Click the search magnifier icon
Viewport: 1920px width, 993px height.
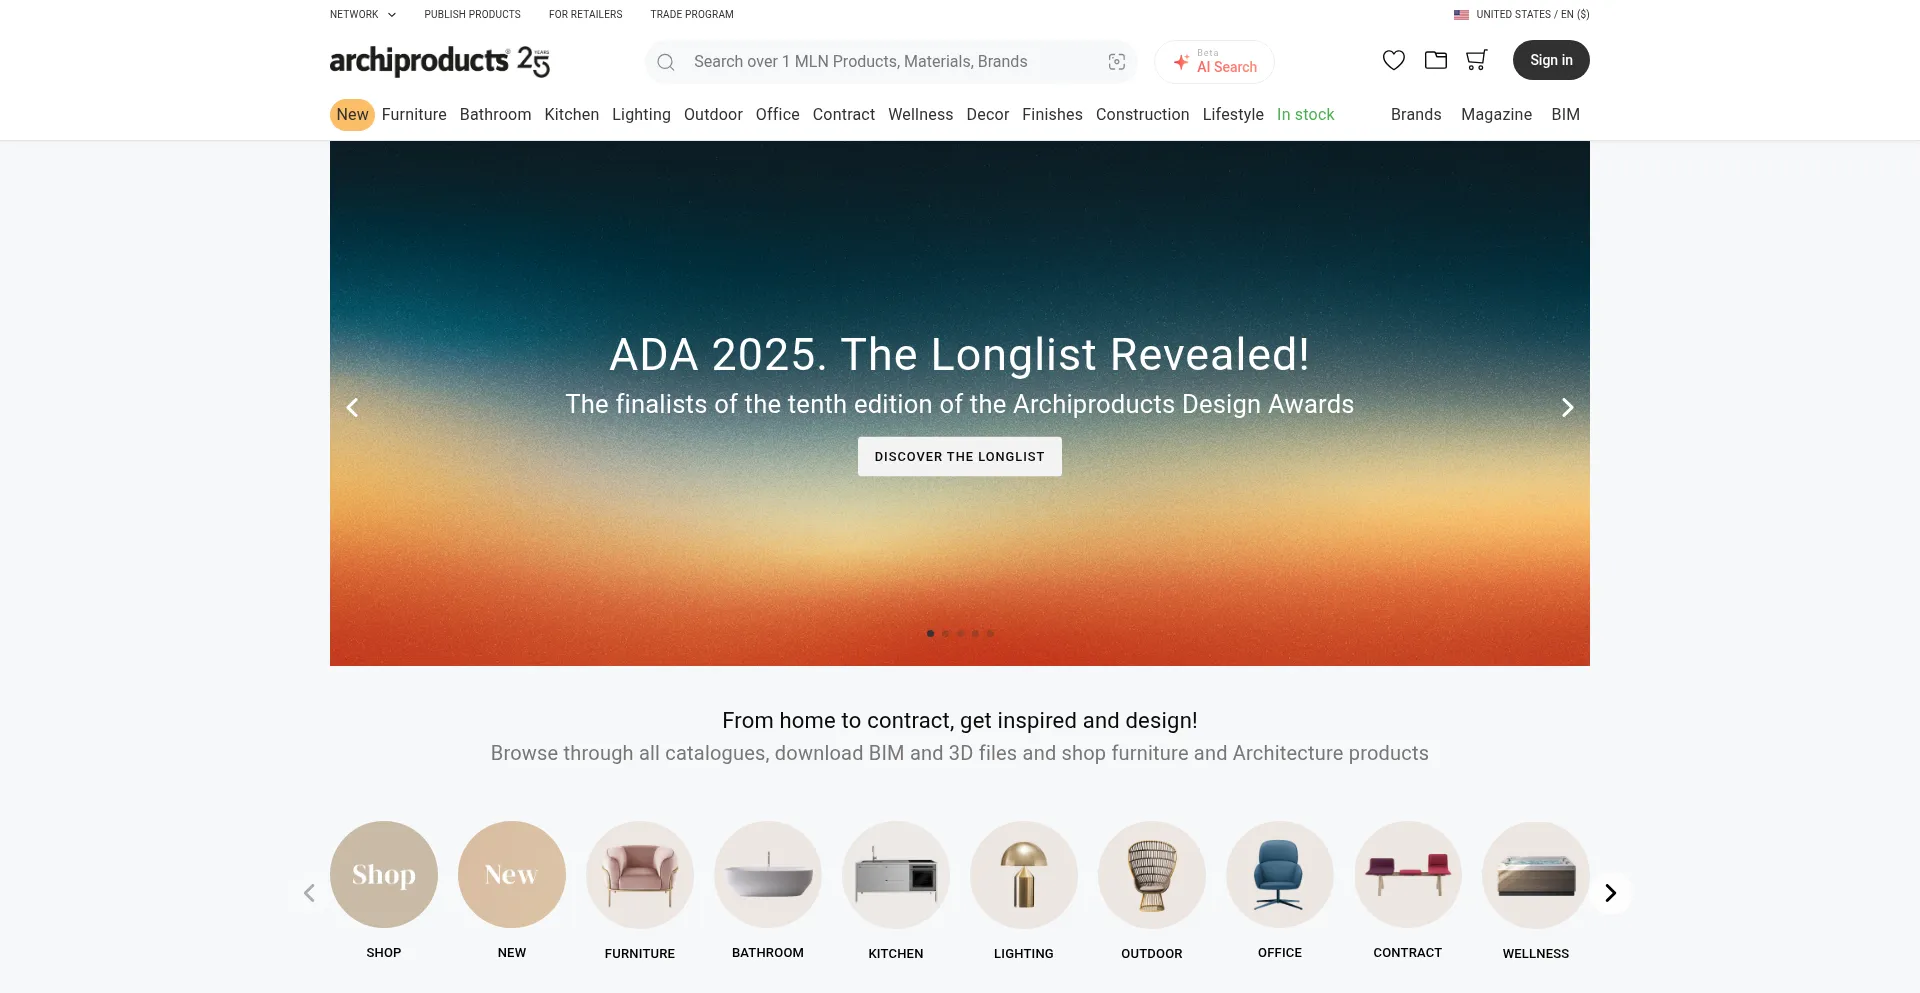pyautogui.click(x=666, y=62)
